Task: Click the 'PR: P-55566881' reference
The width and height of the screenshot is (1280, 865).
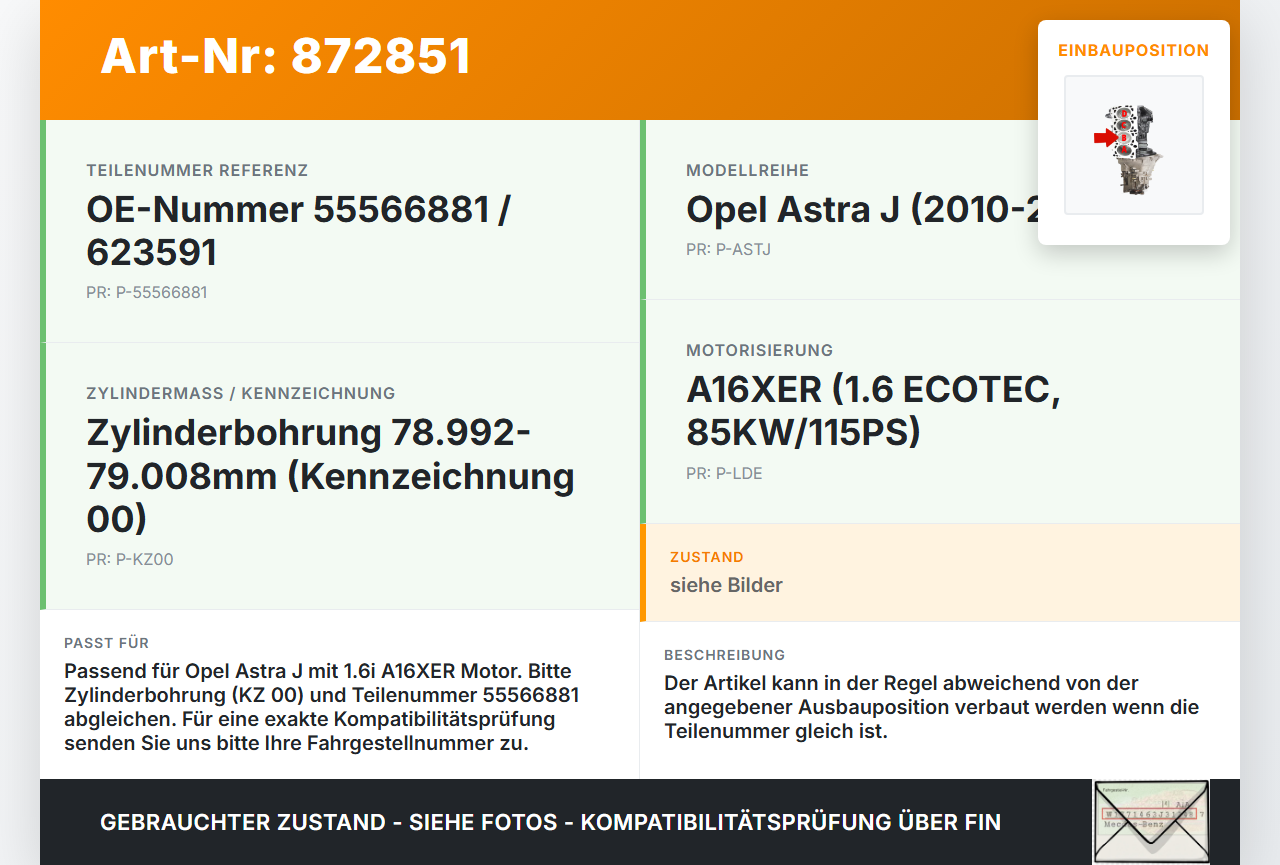Action: point(147,293)
